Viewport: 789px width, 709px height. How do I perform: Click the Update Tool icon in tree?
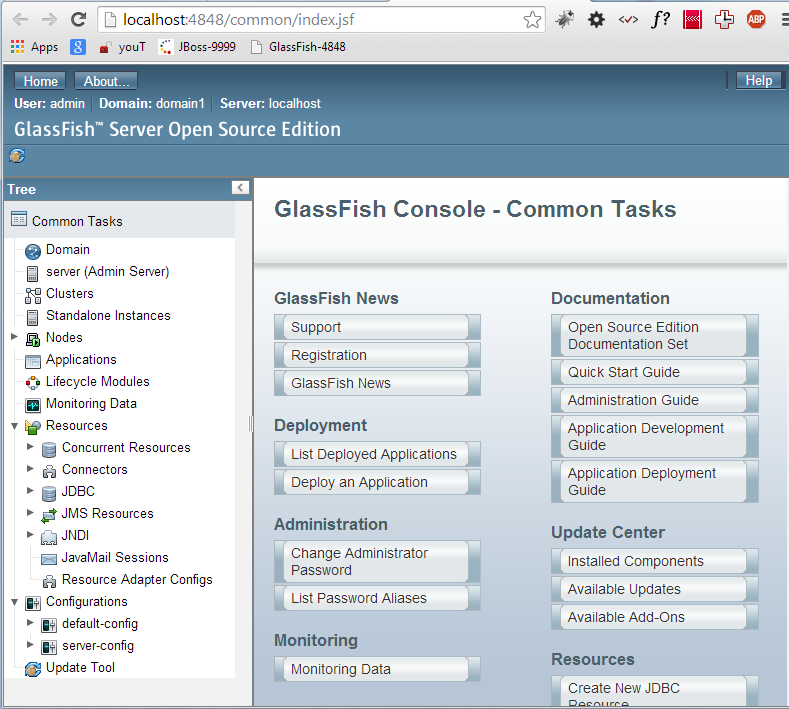point(33,669)
